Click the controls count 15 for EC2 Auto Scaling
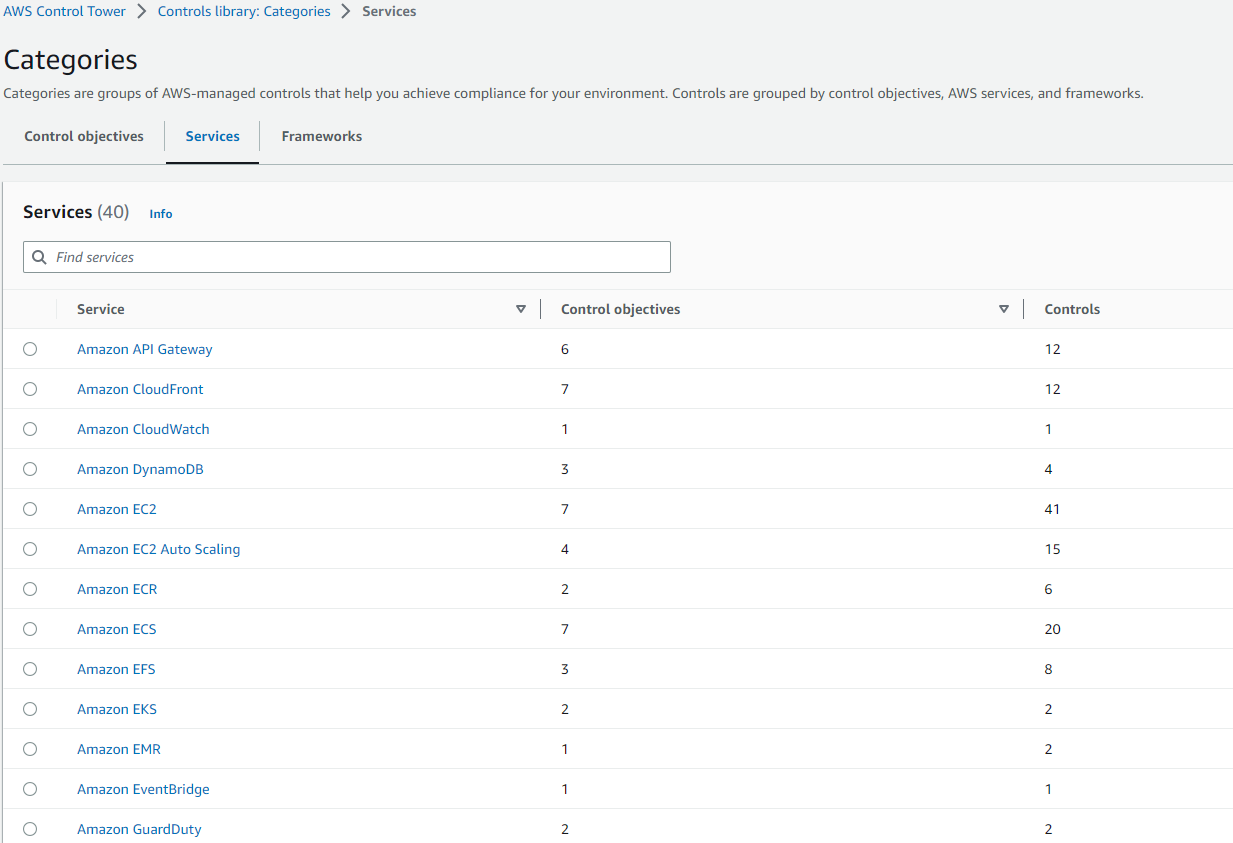This screenshot has width=1233, height=843. (1052, 549)
